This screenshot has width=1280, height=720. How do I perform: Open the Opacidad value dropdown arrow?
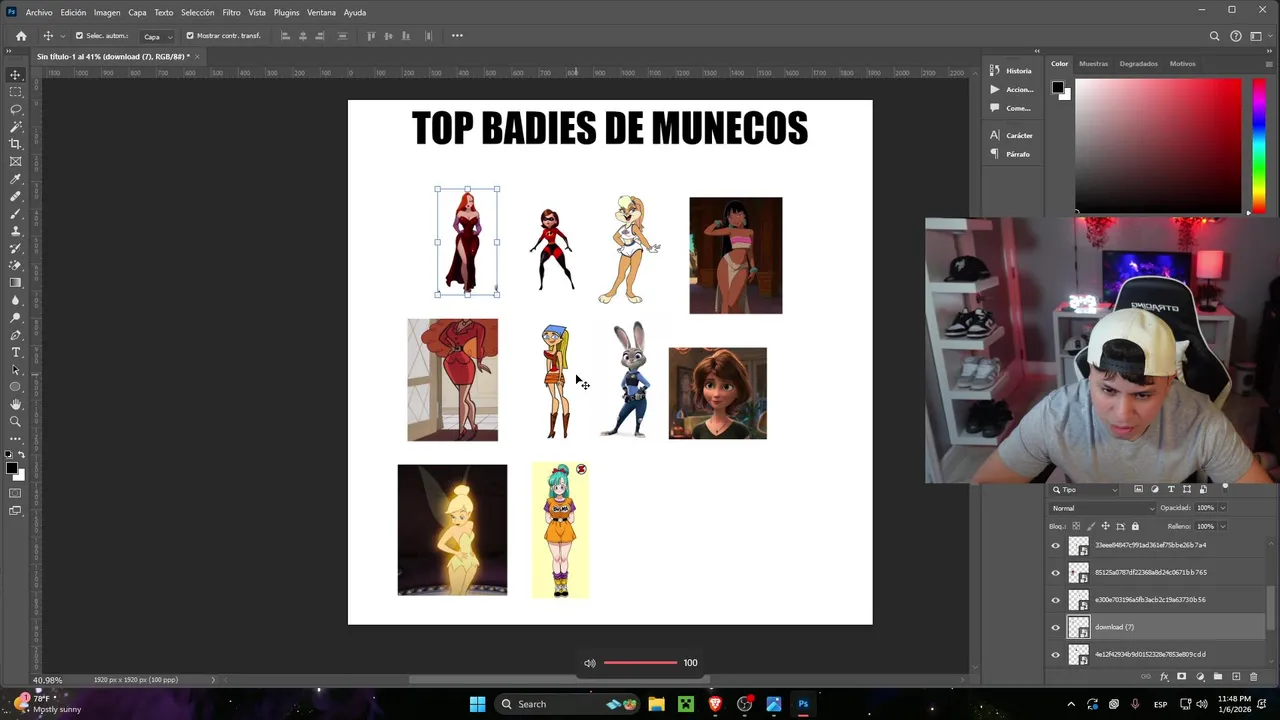(1222, 508)
